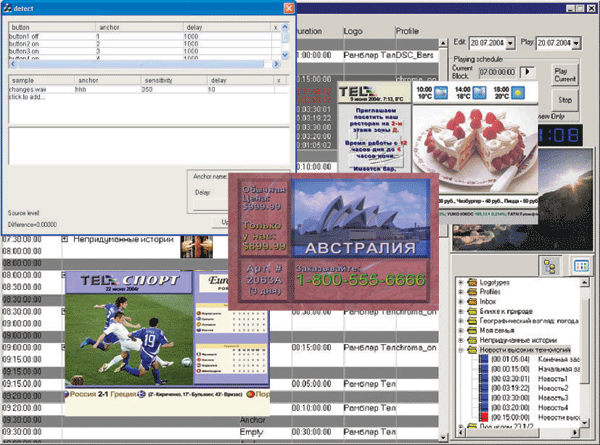Open the Play date dropdown
The width and height of the screenshot is (600, 445).
coord(576,43)
